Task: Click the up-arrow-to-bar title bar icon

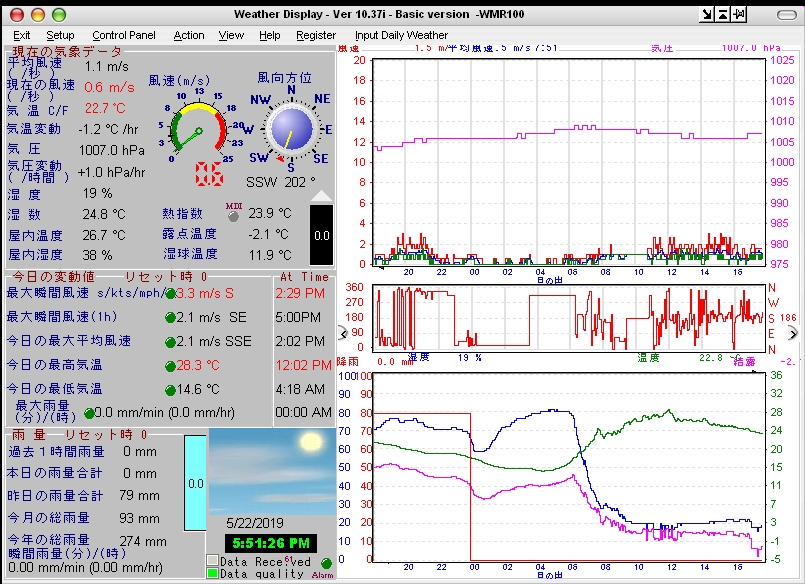Action: pos(723,15)
